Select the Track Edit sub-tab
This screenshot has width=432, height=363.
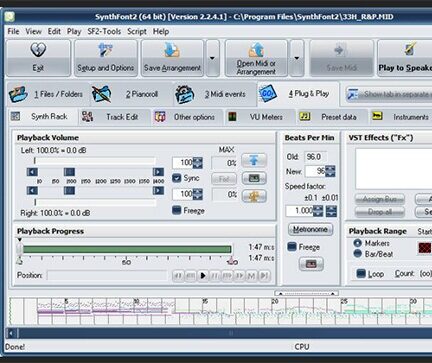pyautogui.click(x=114, y=117)
